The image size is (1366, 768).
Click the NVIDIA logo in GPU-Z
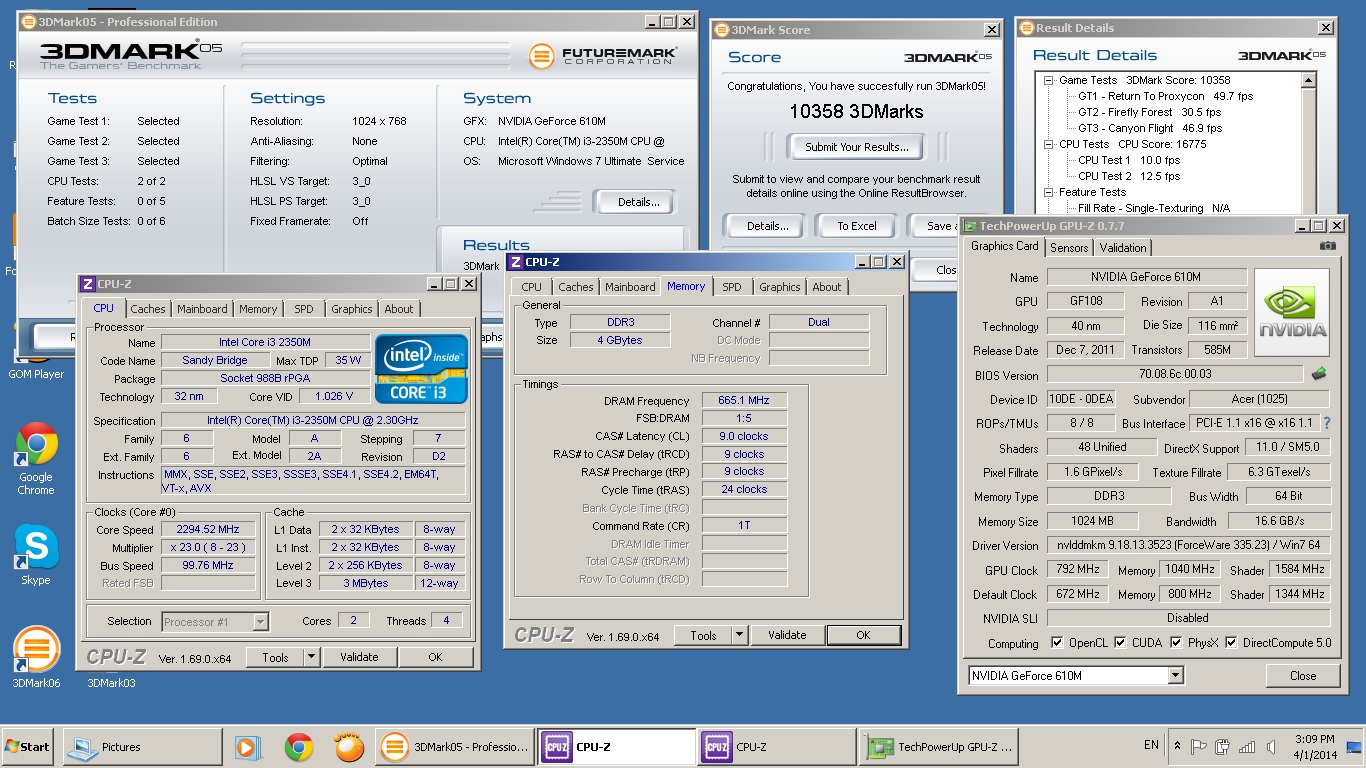pyautogui.click(x=1292, y=313)
